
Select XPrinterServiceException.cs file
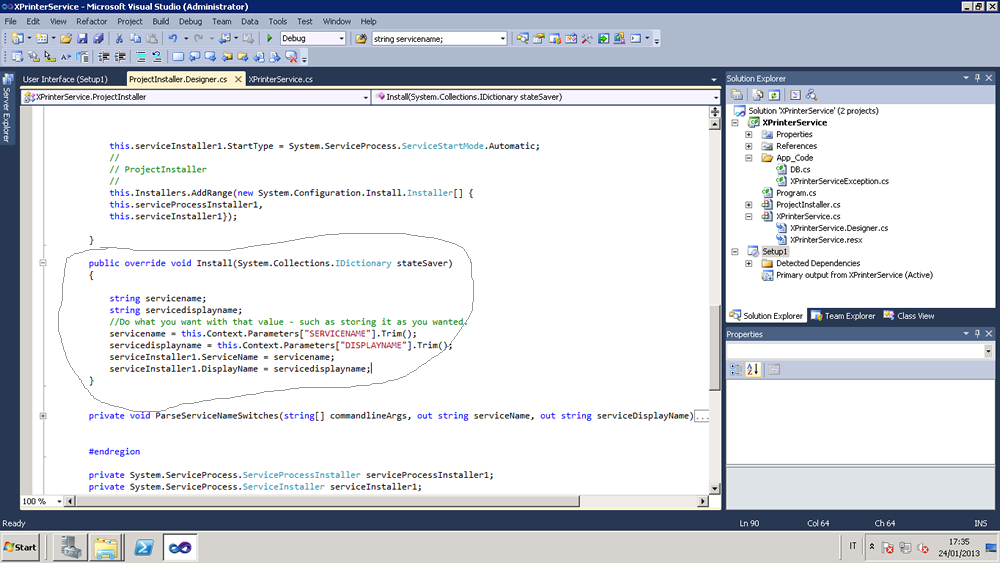point(839,181)
